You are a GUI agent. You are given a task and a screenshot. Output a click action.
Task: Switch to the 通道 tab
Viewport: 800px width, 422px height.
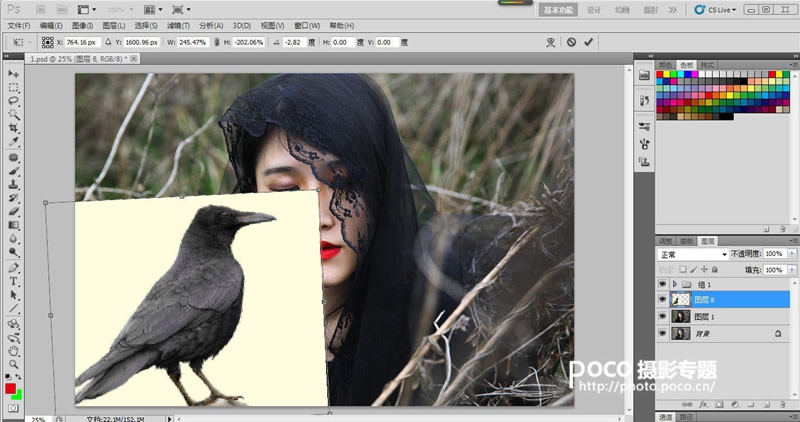665,418
